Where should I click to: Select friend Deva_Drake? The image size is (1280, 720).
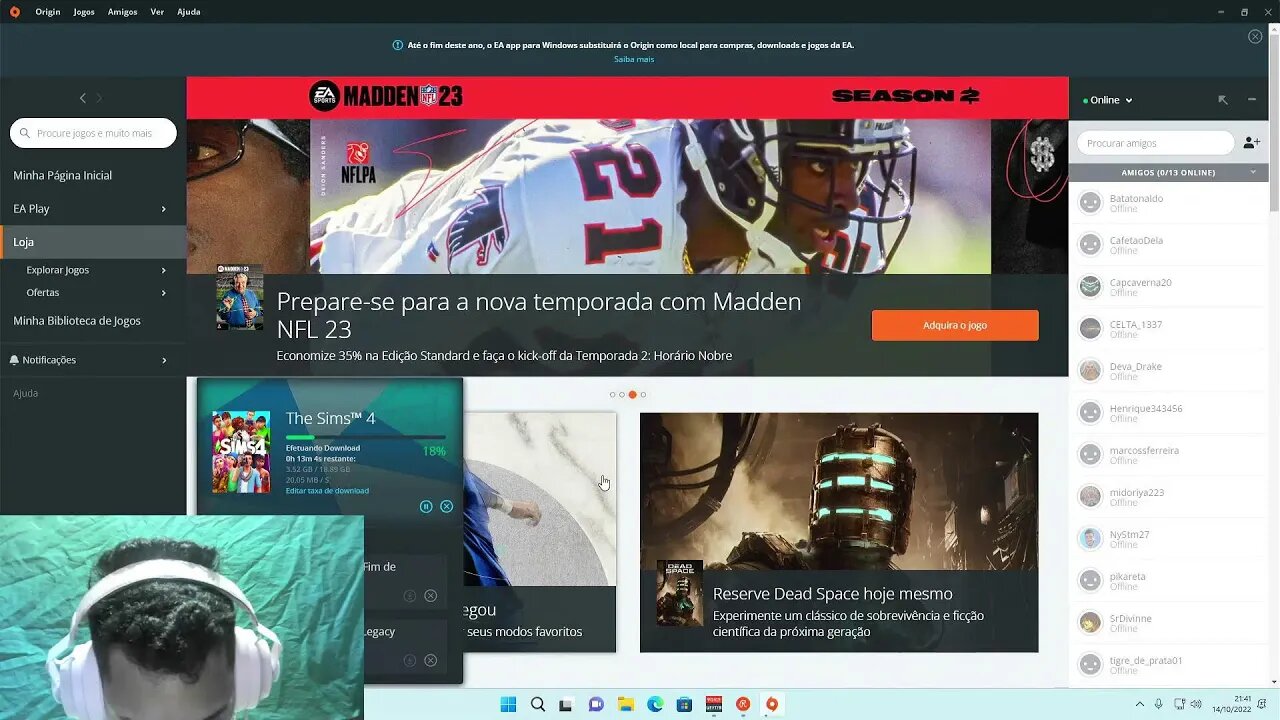[x=1169, y=371]
